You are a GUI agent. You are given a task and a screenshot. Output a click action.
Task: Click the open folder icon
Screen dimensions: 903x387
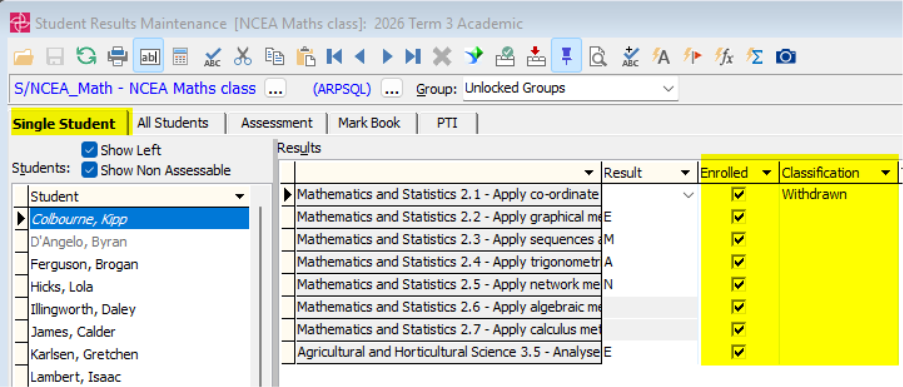click(x=24, y=56)
